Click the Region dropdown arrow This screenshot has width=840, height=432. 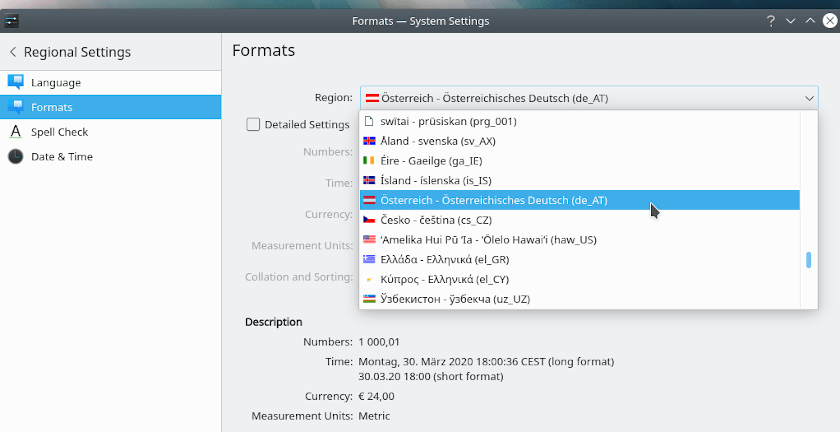pyautogui.click(x=809, y=98)
